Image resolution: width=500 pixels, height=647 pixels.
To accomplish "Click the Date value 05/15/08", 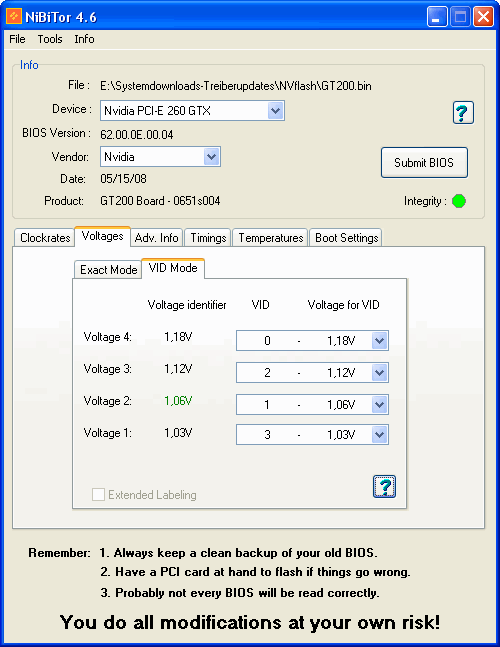I will tap(123, 179).
